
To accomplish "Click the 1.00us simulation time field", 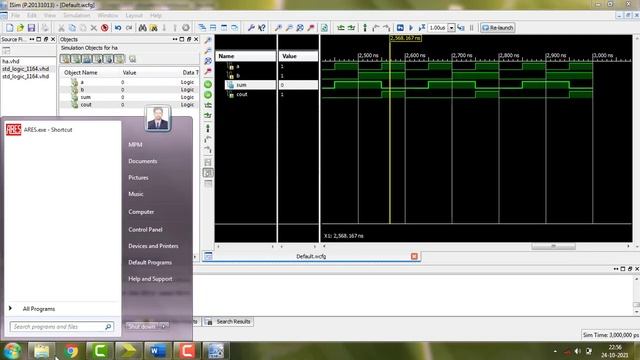I will 438,28.
